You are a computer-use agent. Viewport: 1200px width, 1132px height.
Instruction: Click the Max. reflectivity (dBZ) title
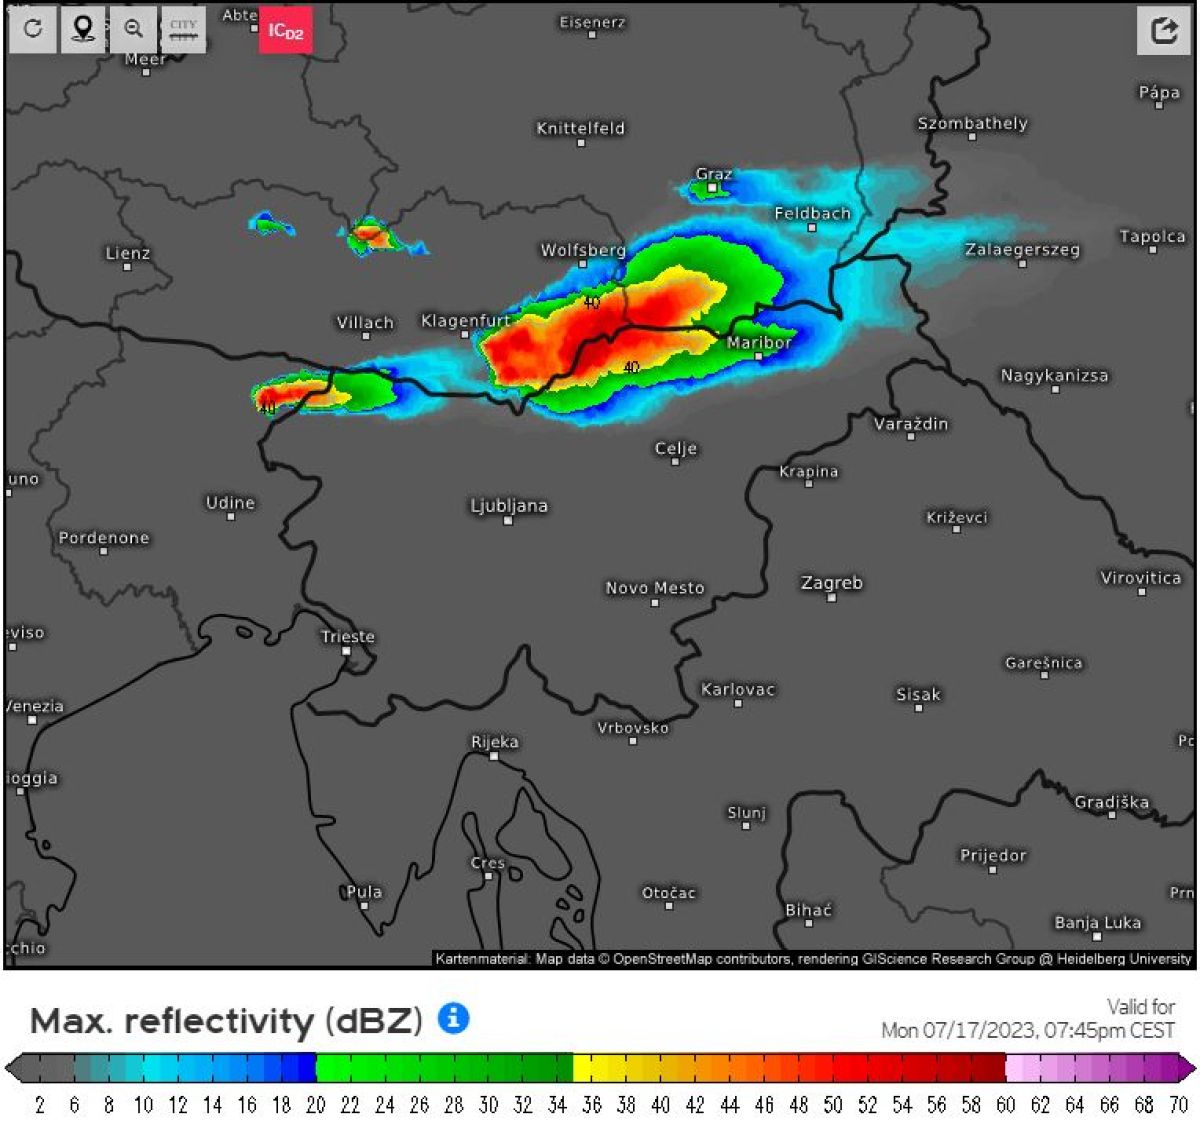[226, 1020]
